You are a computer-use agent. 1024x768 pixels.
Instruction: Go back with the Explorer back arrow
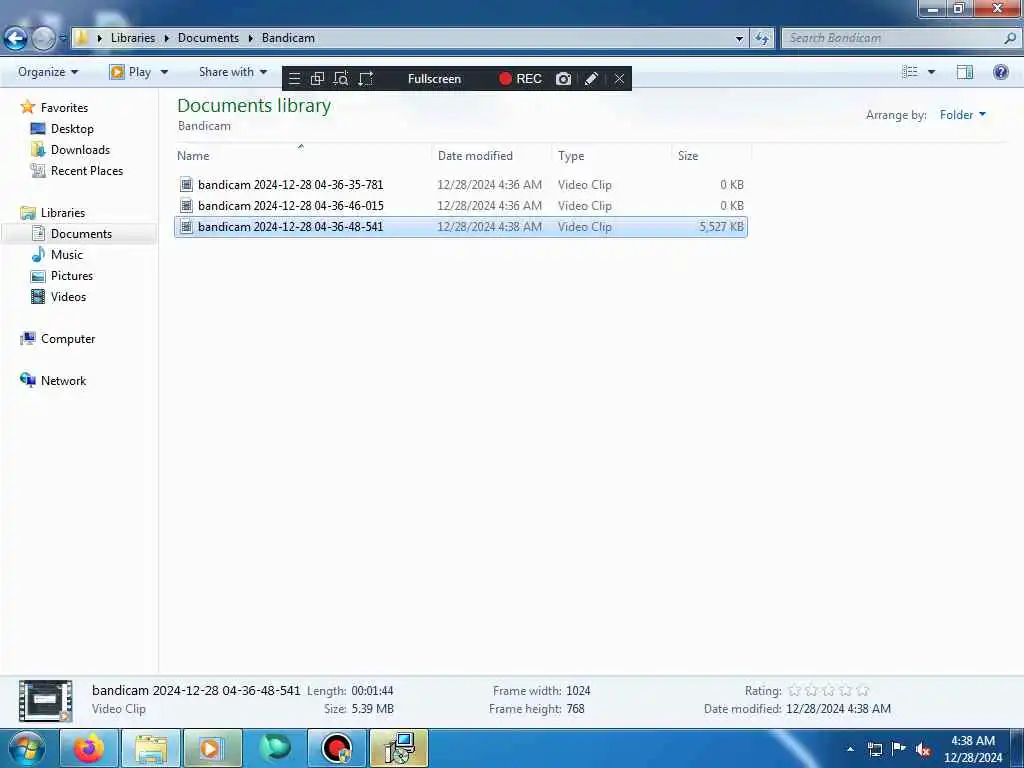coord(15,39)
